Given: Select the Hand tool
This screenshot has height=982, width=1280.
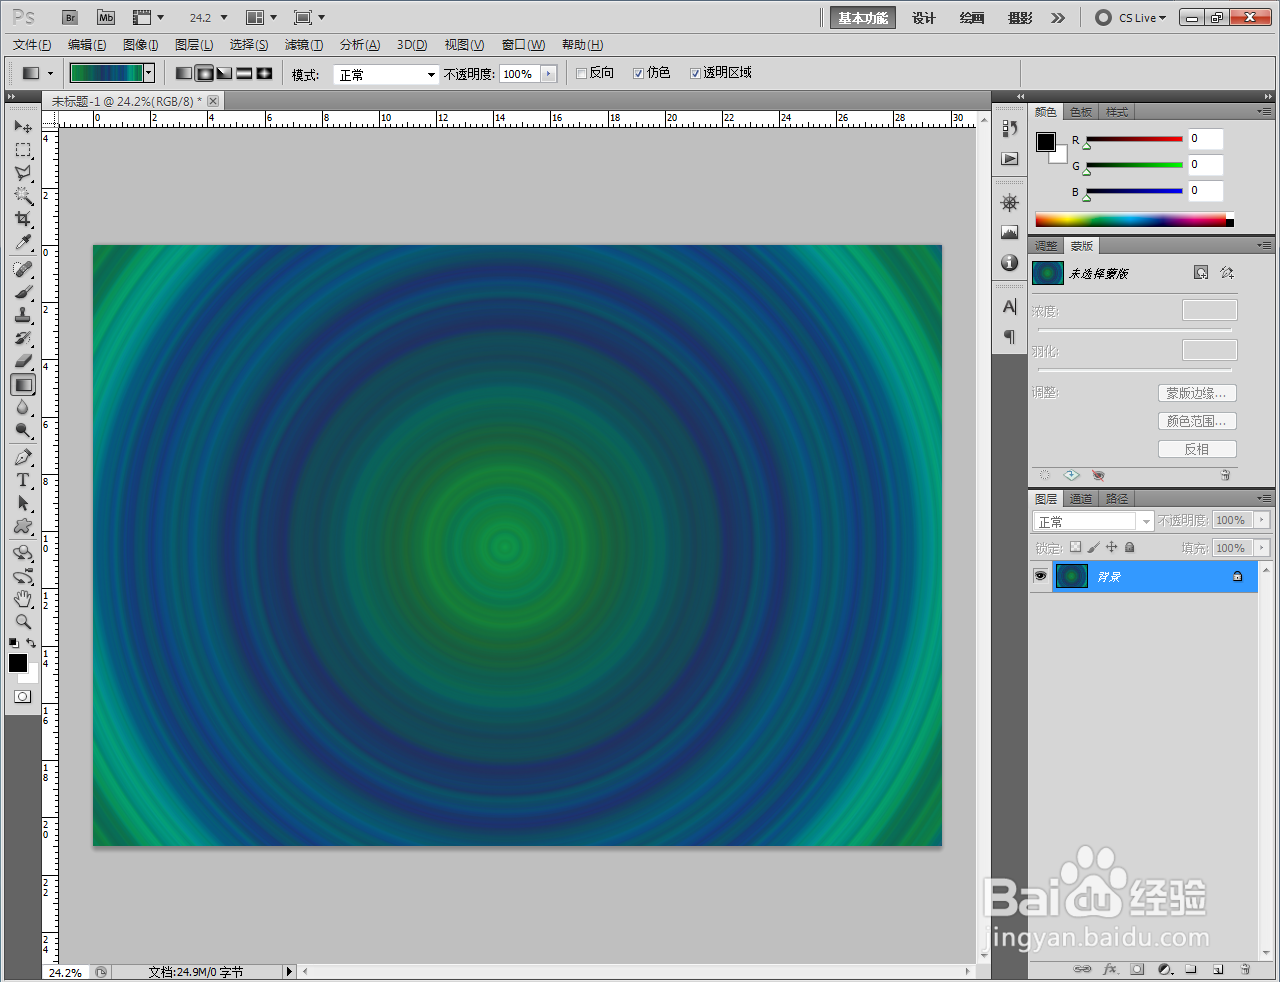Looking at the screenshot, I should pyautogui.click(x=23, y=600).
